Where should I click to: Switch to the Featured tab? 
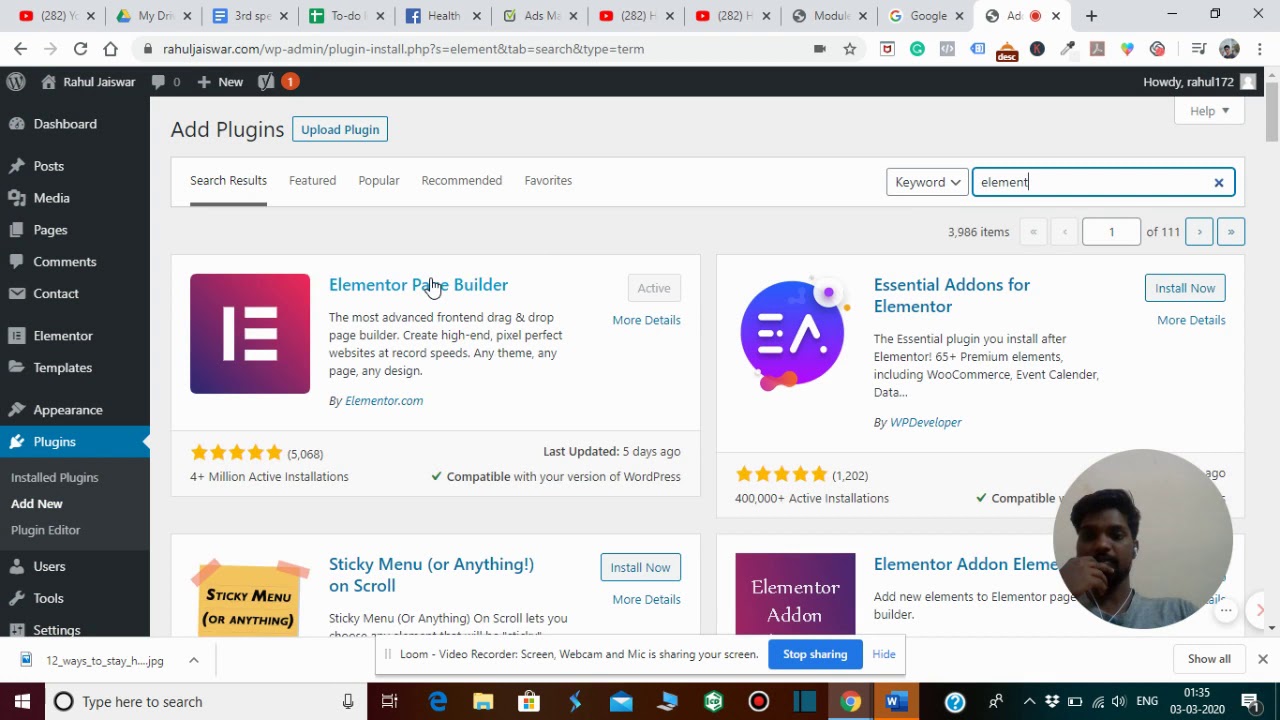[312, 181]
